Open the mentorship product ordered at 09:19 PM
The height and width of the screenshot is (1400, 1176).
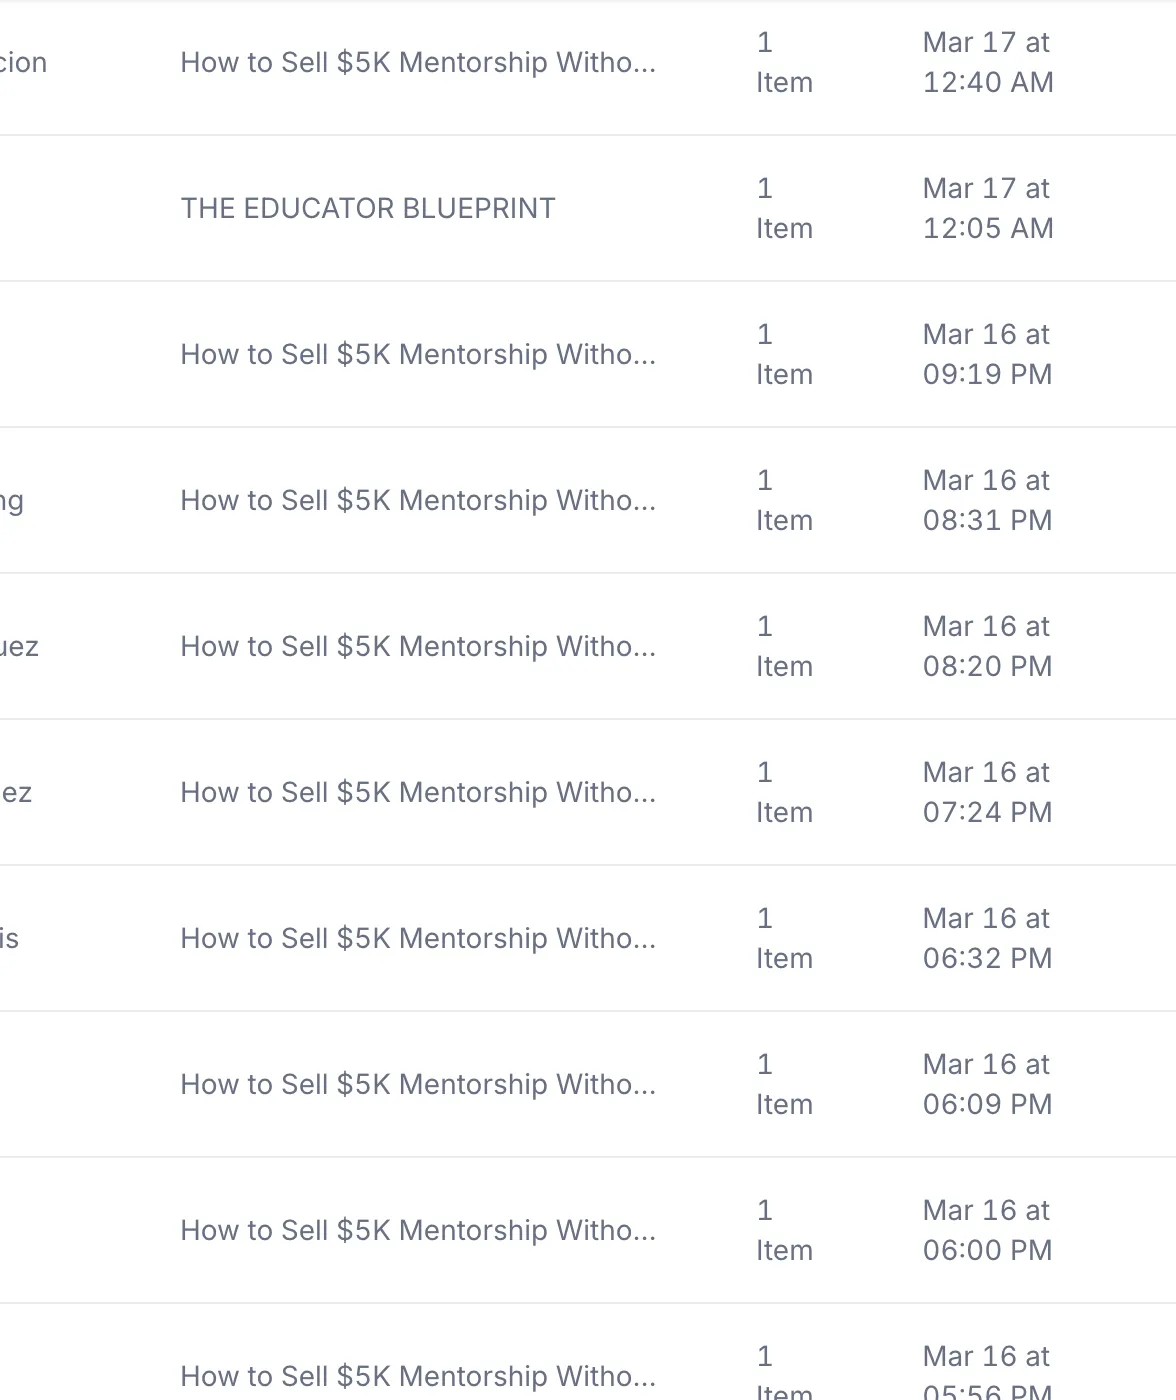(417, 354)
